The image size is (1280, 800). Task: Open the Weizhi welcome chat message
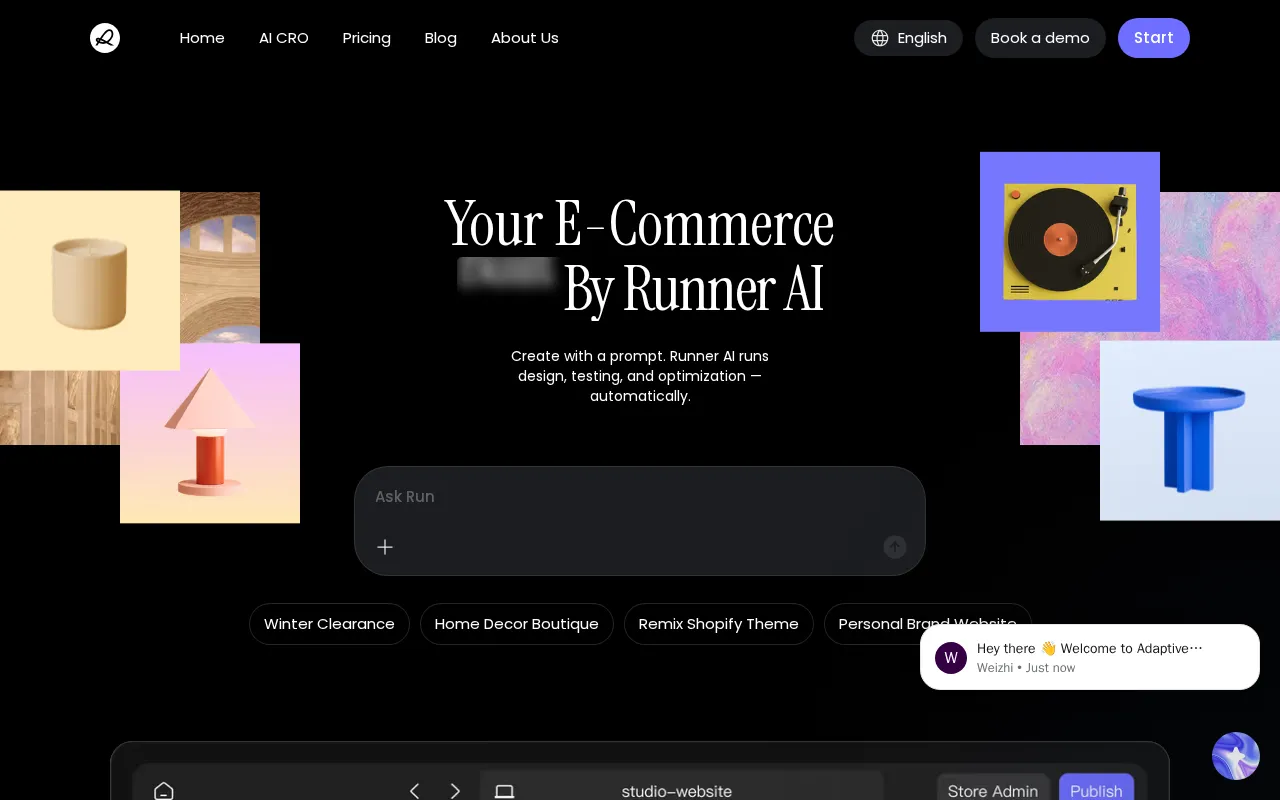pos(1090,657)
